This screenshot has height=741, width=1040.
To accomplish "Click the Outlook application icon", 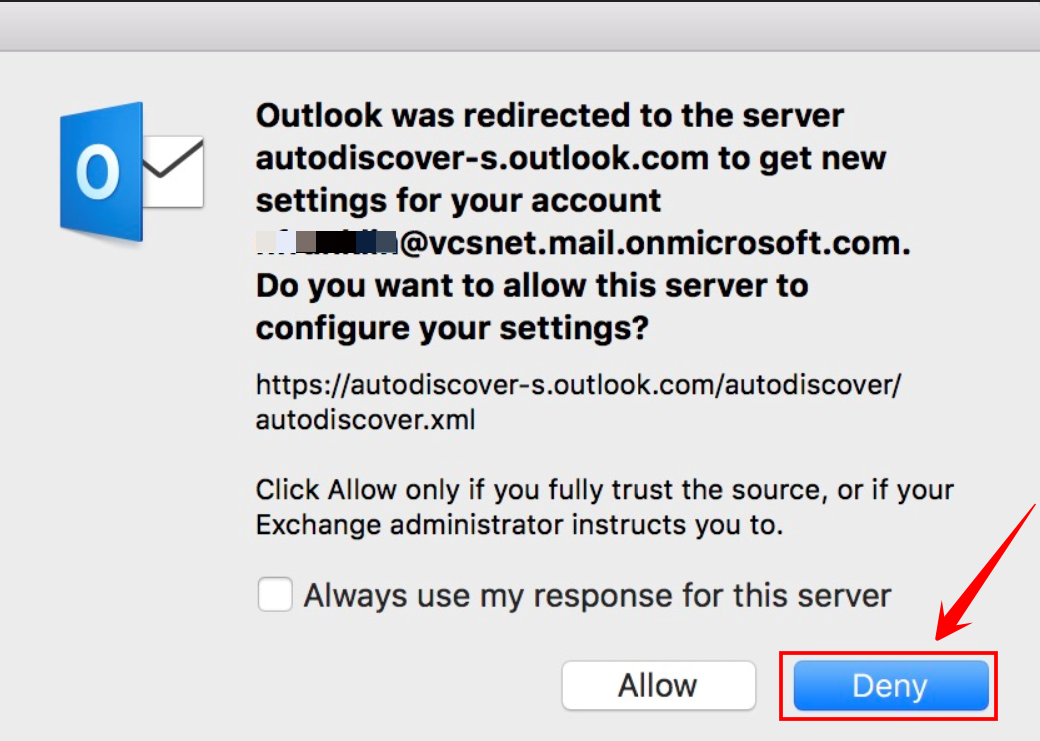I will click(x=132, y=170).
